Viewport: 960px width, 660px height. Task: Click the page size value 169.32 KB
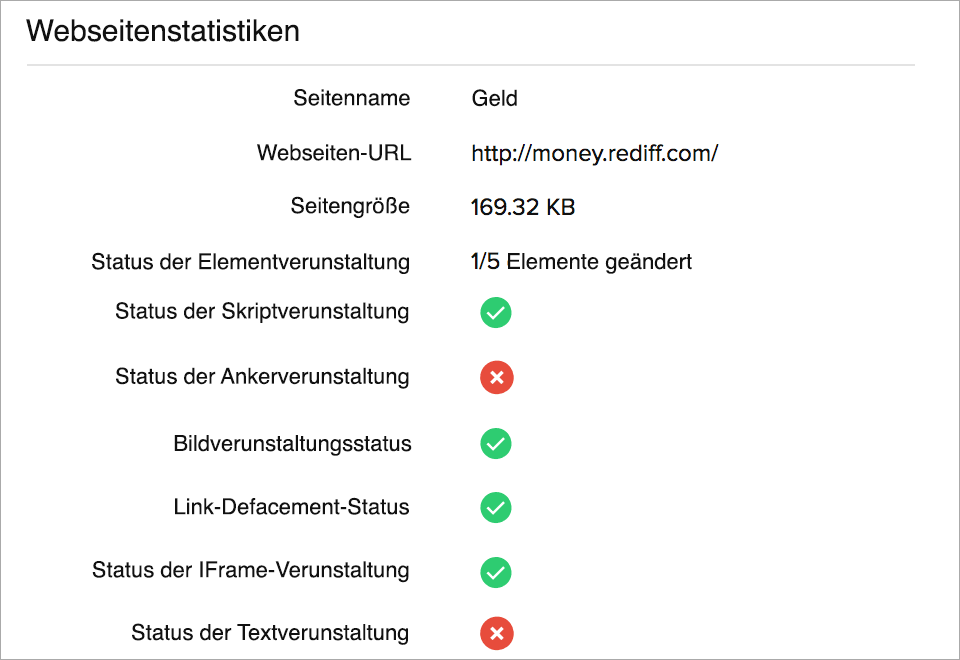522,208
